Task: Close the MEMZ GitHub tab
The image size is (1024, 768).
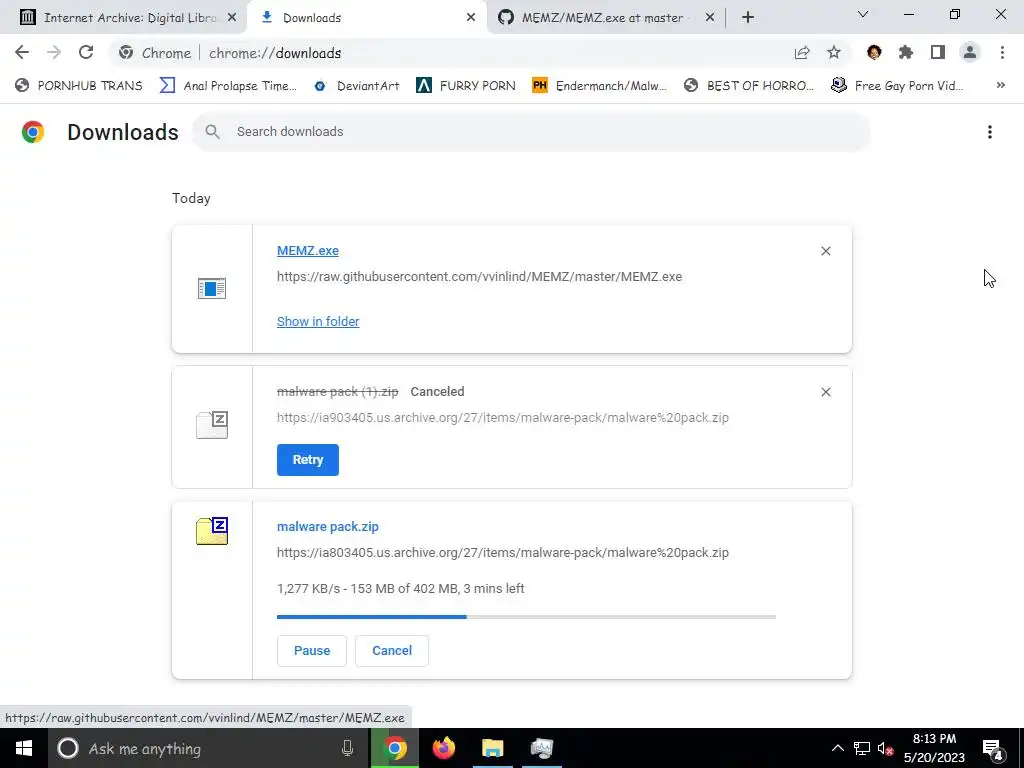Action: (710, 18)
